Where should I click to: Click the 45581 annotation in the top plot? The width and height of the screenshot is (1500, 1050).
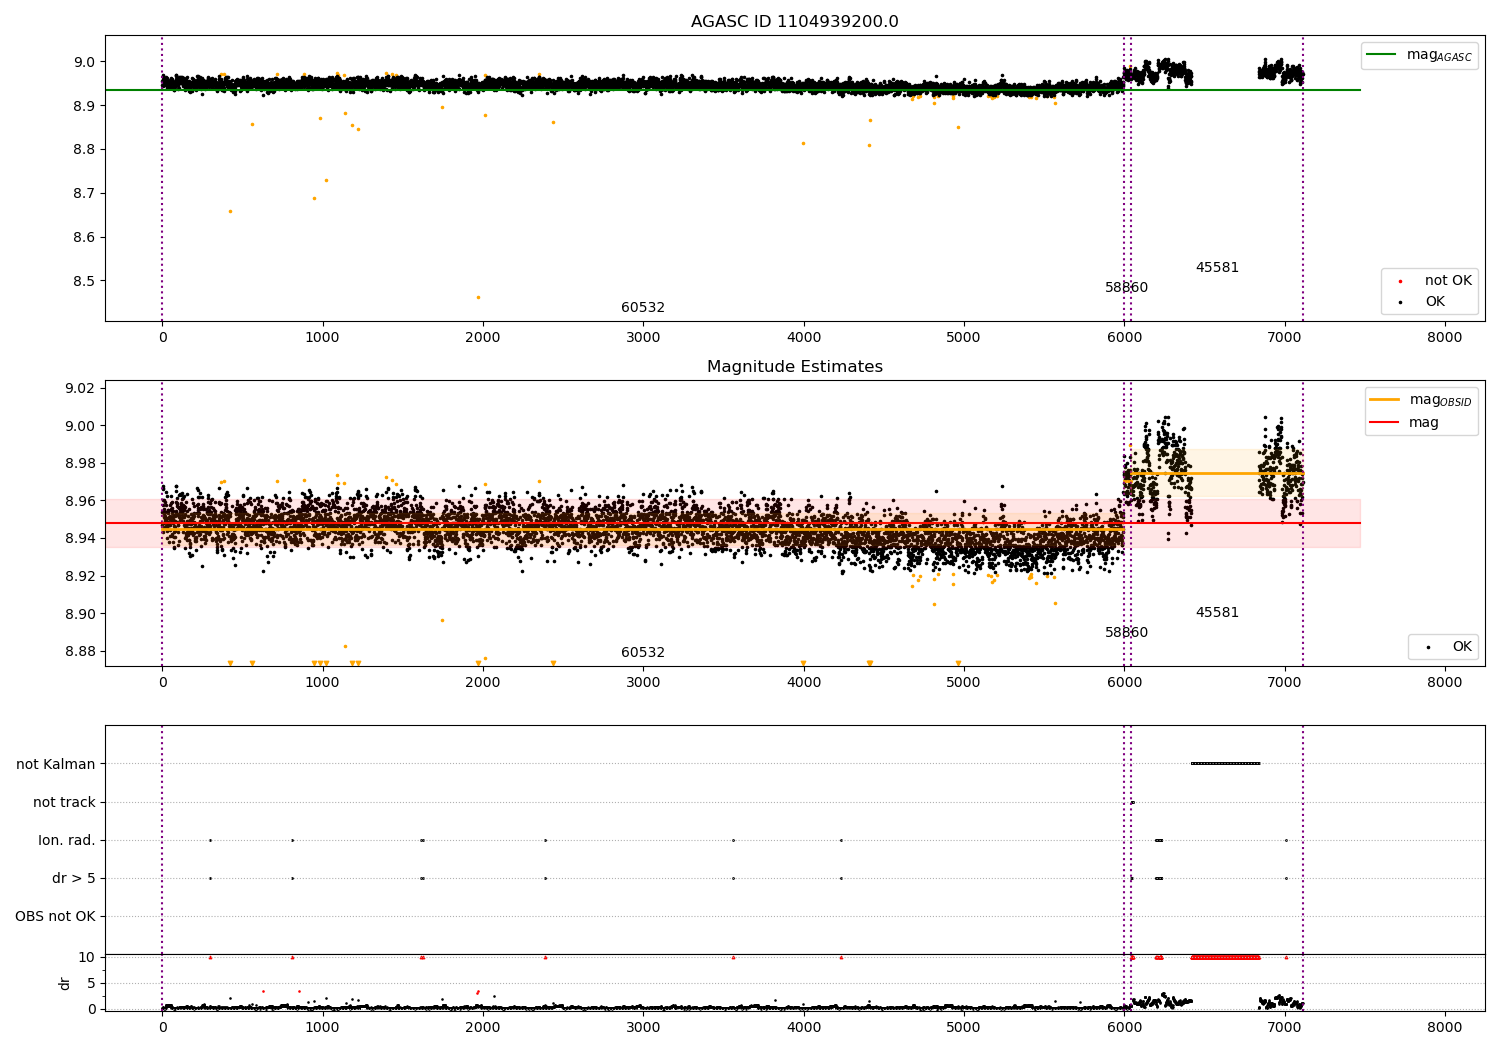1217,268
